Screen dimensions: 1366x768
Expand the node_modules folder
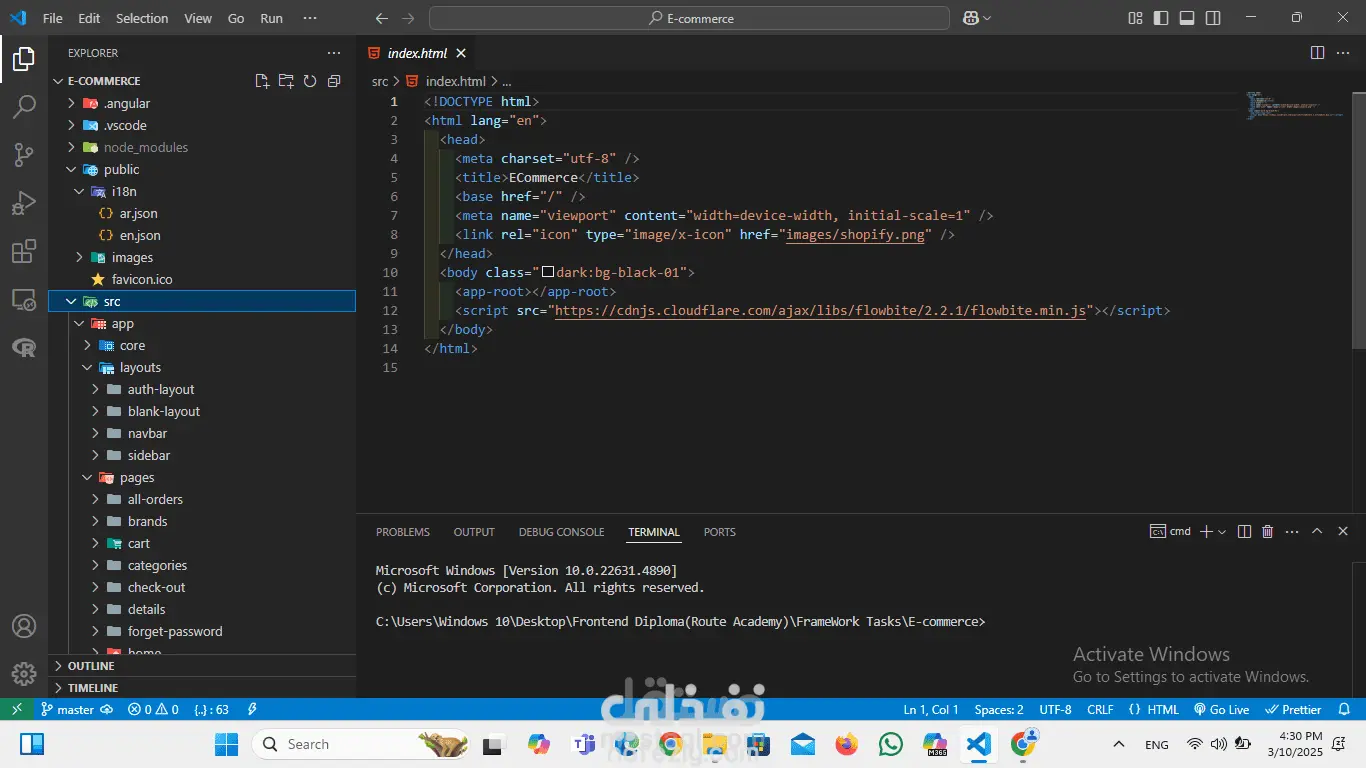(x=145, y=147)
